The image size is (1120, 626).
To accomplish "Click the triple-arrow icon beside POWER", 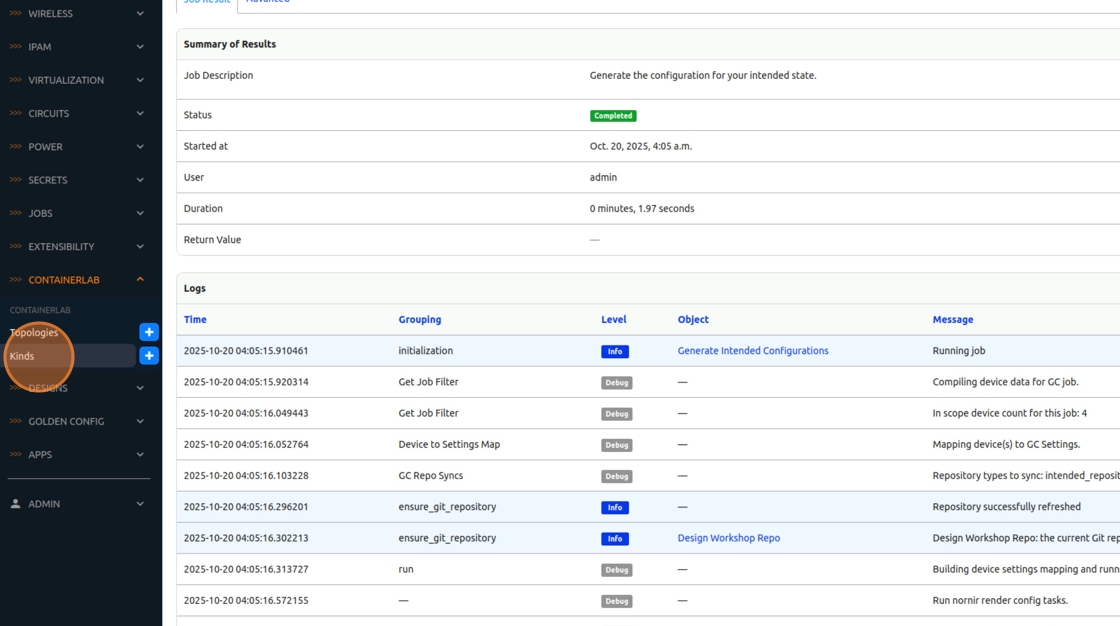I will coord(15,147).
